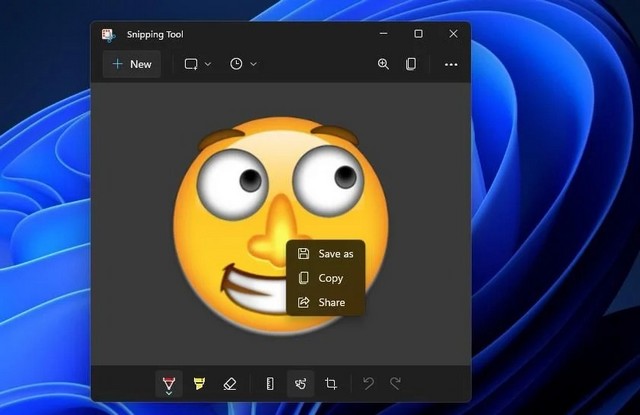Image resolution: width=640 pixels, height=415 pixels.
Task: Select the Ballpoint pen tool
Action: pyautogui.click(x=168, y=381)
